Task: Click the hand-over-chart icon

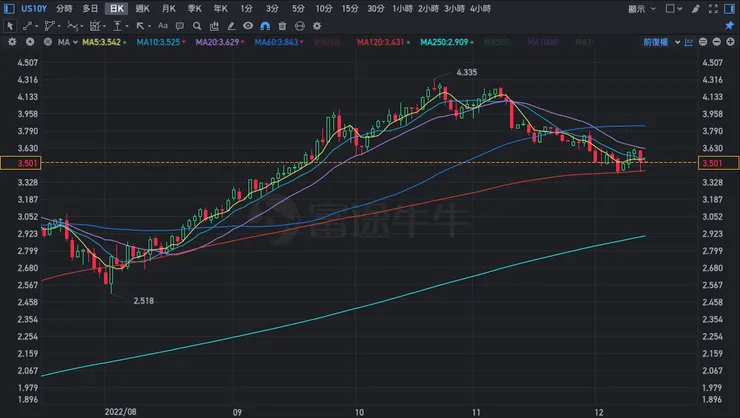Action: pyautogui.click(x=214, y=26)
